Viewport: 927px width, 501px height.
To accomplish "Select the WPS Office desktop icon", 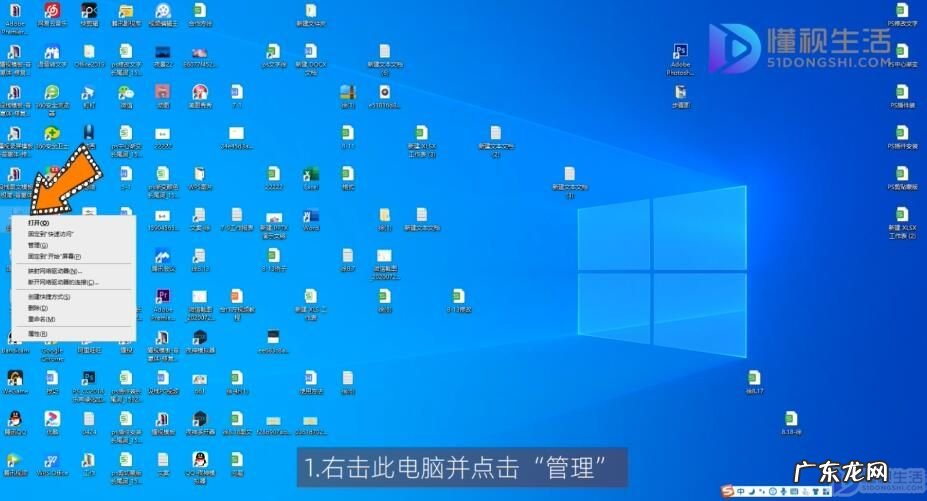I will [x=52, y=460].
